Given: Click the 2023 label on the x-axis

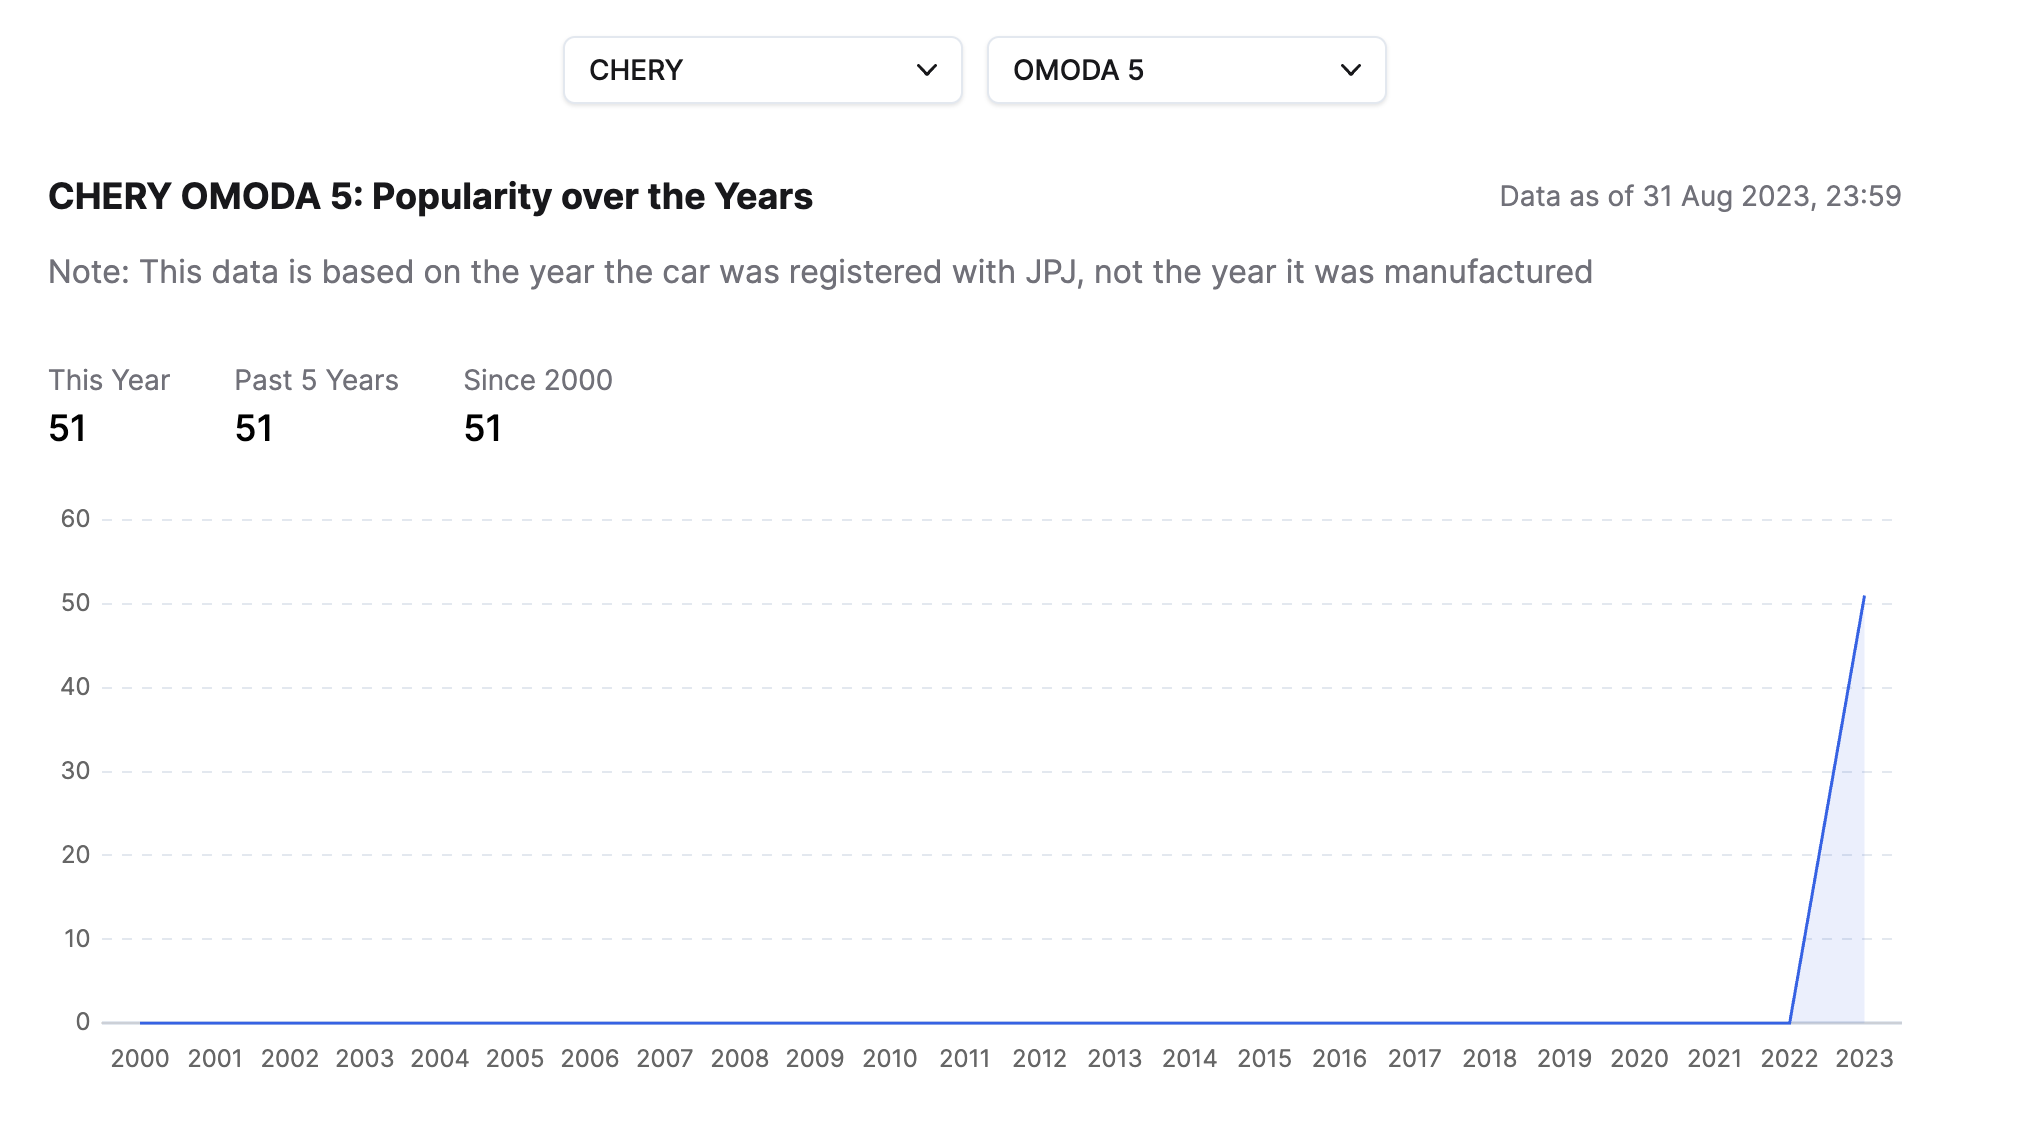Looking at the screenshot, I should click(x=1864, y=1059).
